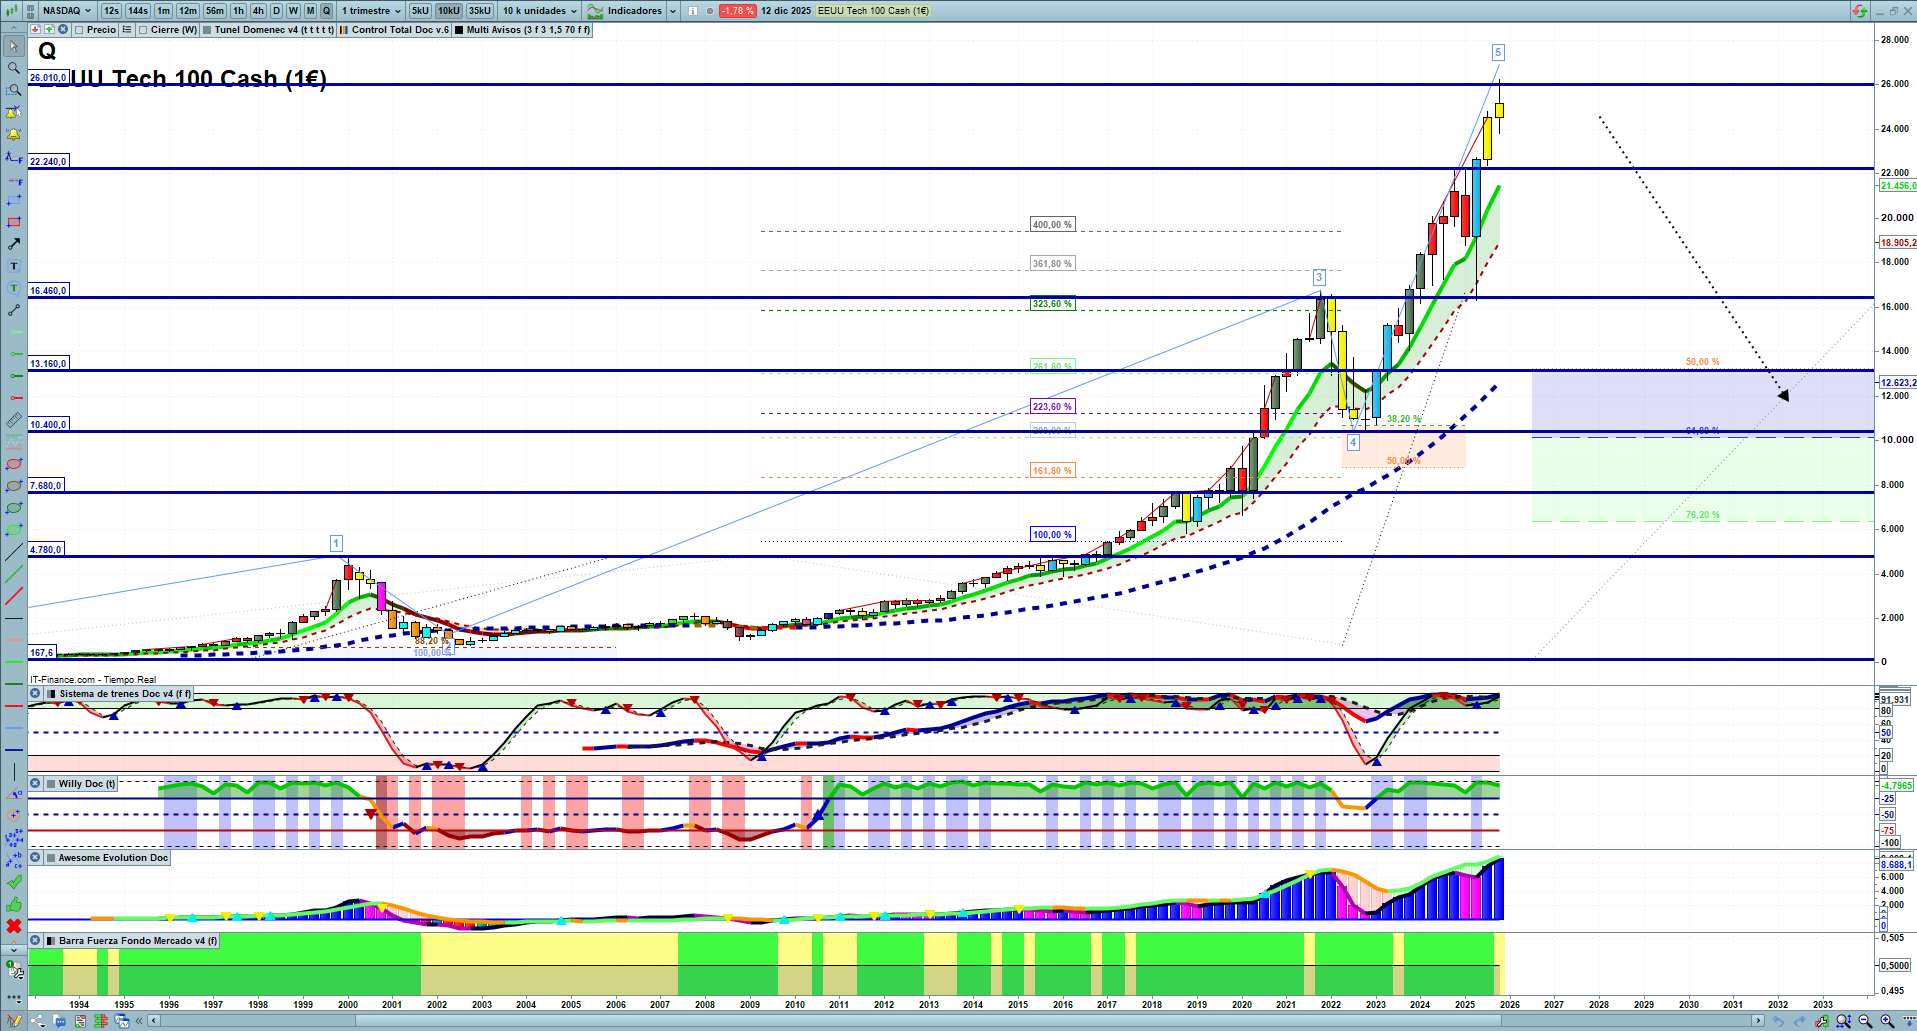Image resolution: width=1917 pixels, height=1031 pixels.
Task: Select the Q quarterly timeframe
Action: 326,11
